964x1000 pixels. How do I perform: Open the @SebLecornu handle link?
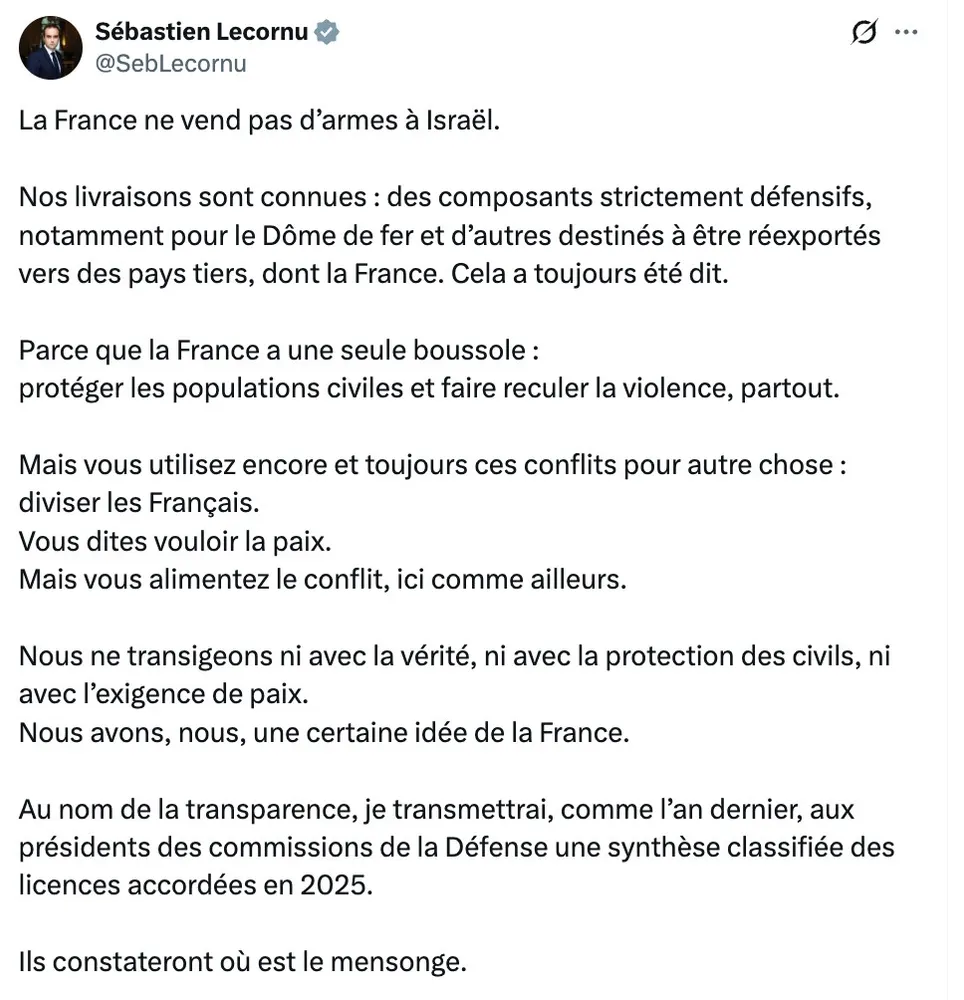coord(170,63)
